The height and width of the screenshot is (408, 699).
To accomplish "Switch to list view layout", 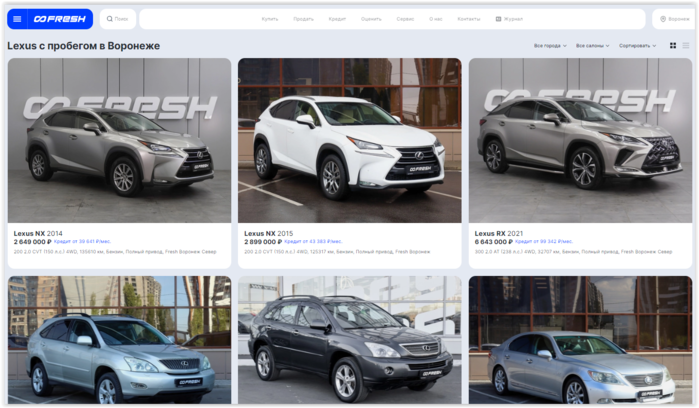I will click(x=686, y=45).
